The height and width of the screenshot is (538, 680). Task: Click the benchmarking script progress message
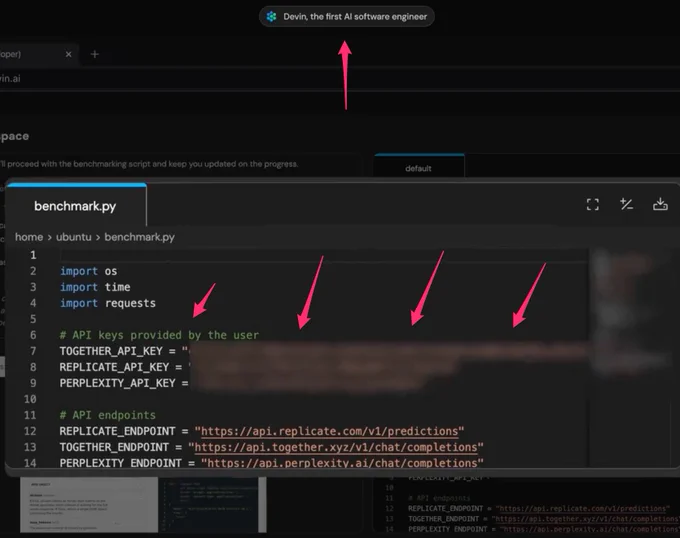click(149, 164)
